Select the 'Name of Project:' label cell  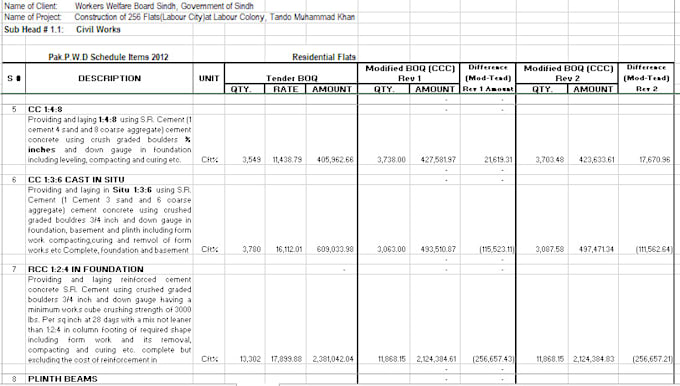[33, 17]
